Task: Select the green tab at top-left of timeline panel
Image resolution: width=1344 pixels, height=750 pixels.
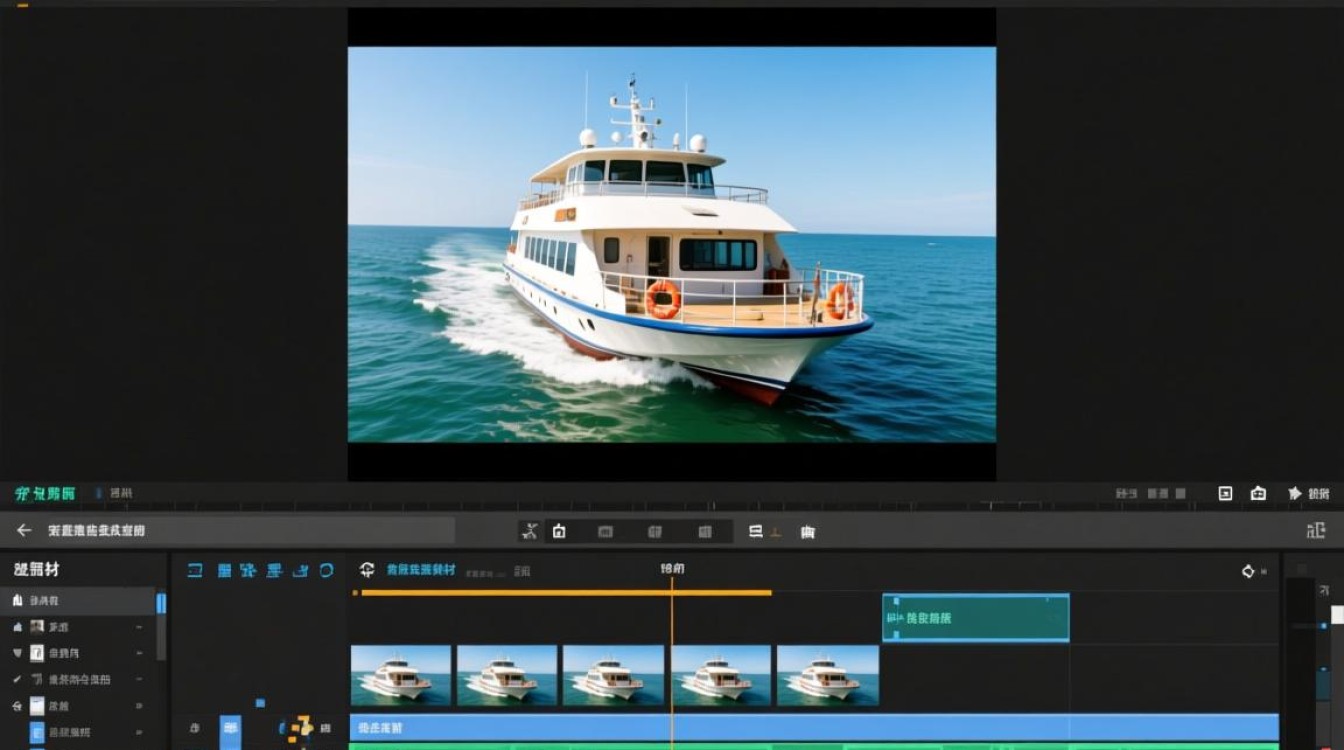Action: click(x=45, y=493)
